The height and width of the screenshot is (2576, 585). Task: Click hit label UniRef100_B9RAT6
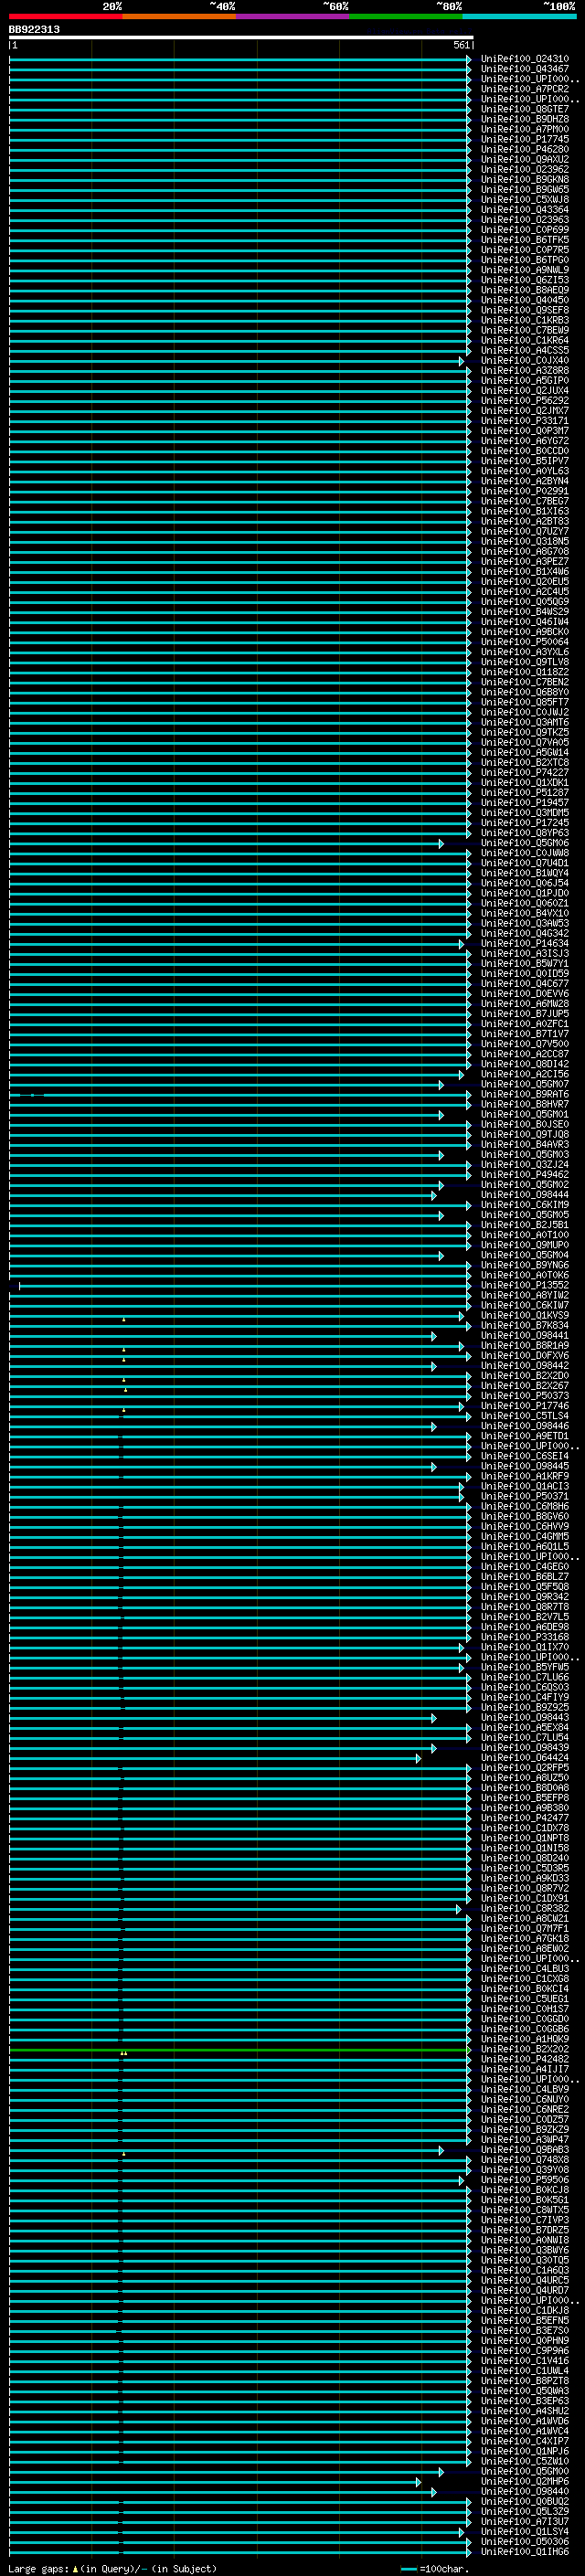click(525, 1094)
